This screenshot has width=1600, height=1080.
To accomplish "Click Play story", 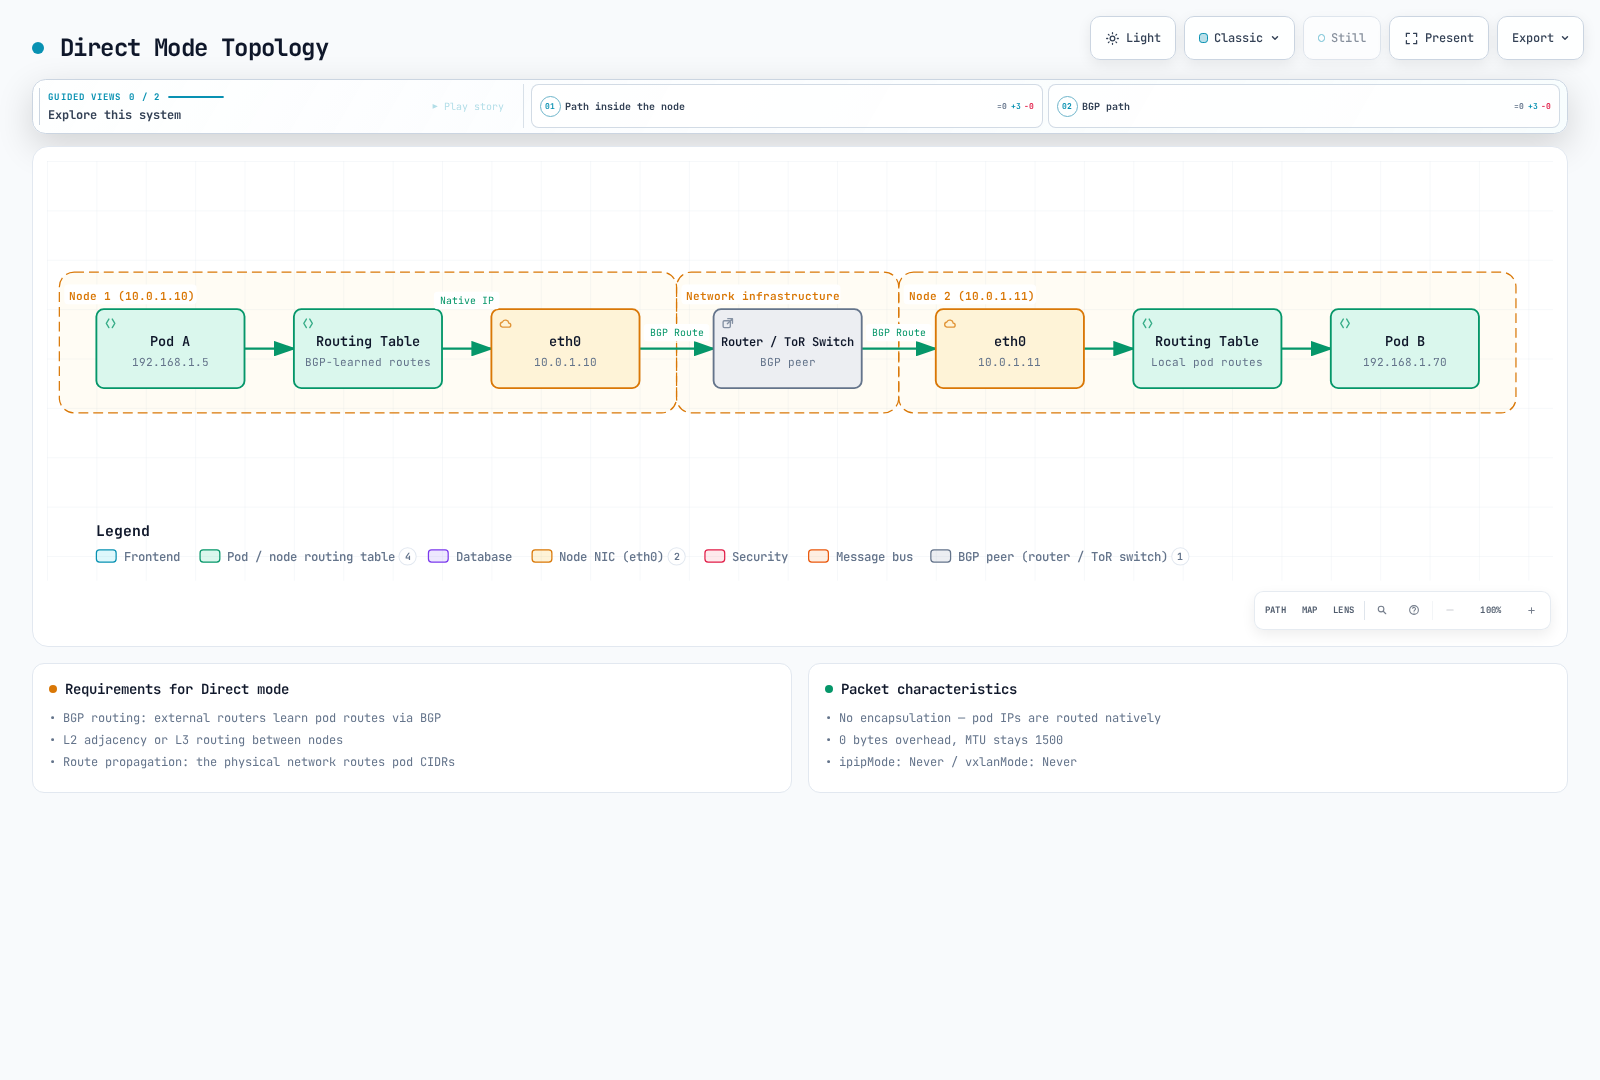I will (x=468, y=106).
